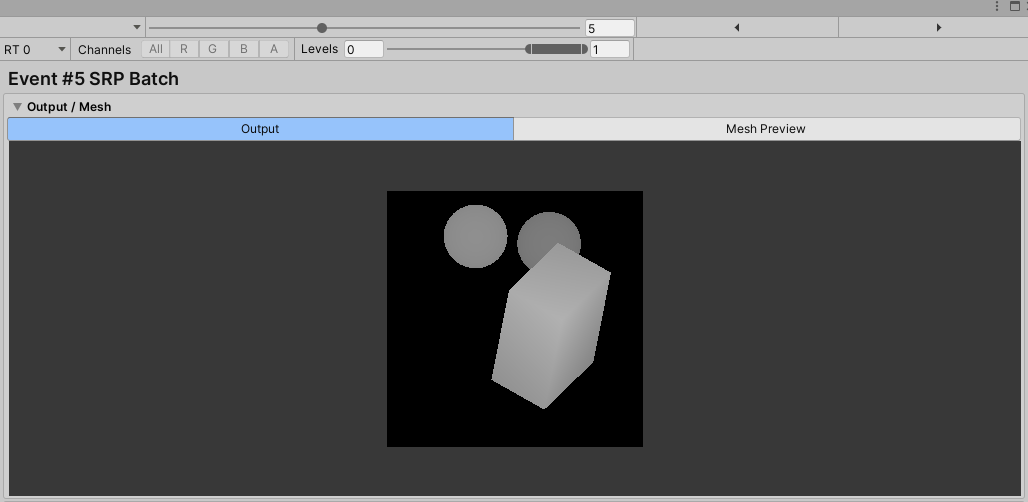The image size is (1028, 502).
Task: Click the Event #5 SRP Batch heading
Action: coord(93,79)
